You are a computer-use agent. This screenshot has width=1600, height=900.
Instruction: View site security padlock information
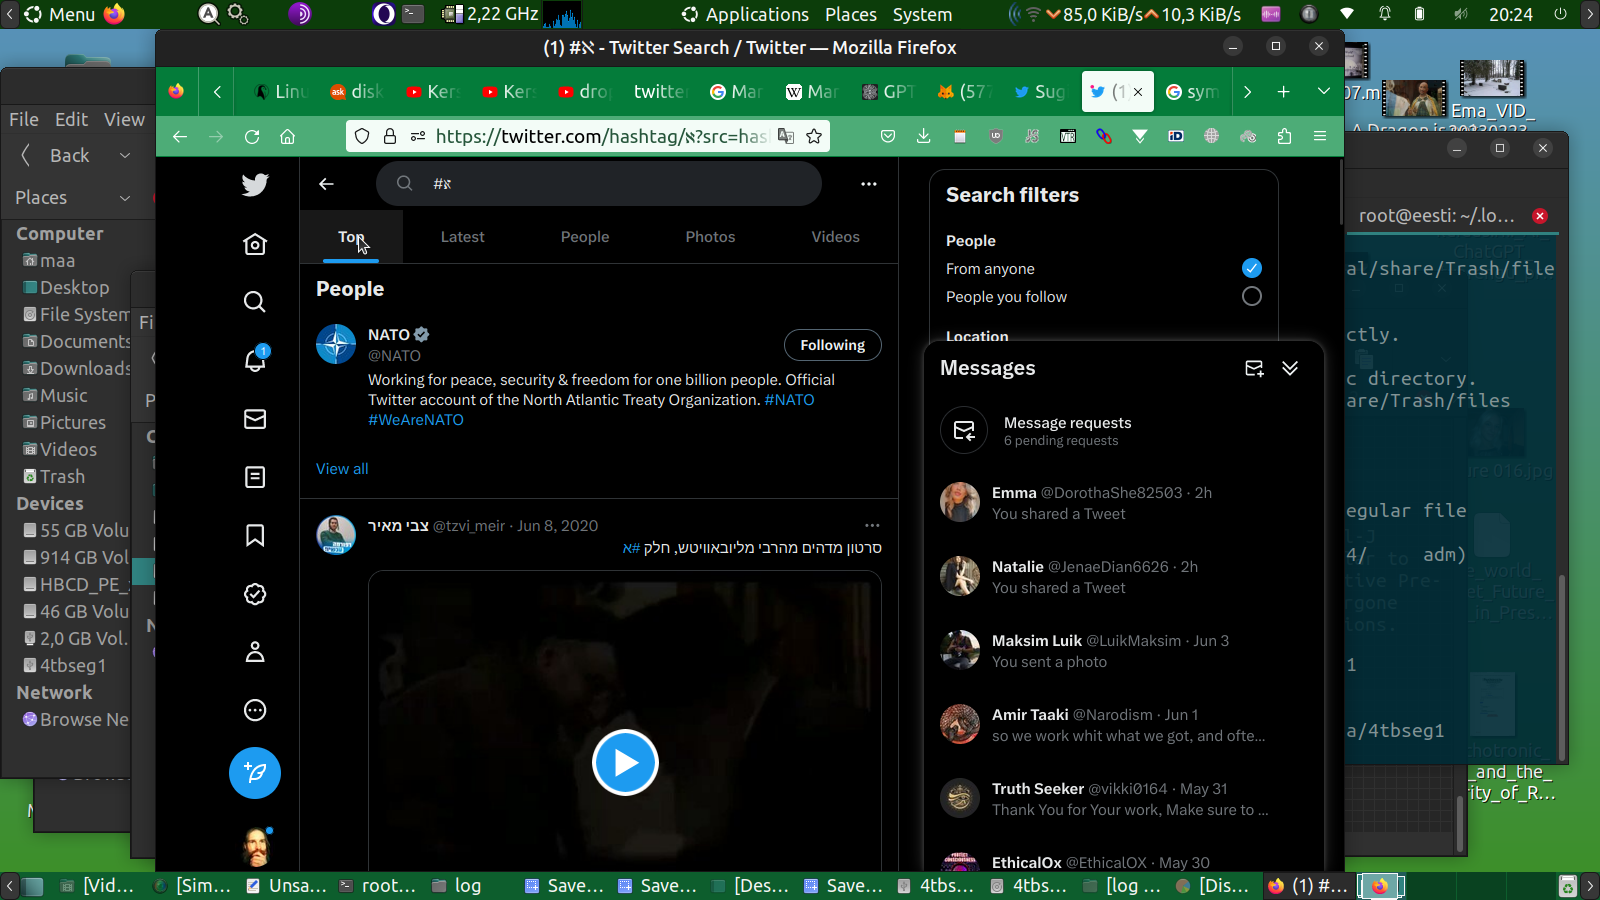click(390, 137)
